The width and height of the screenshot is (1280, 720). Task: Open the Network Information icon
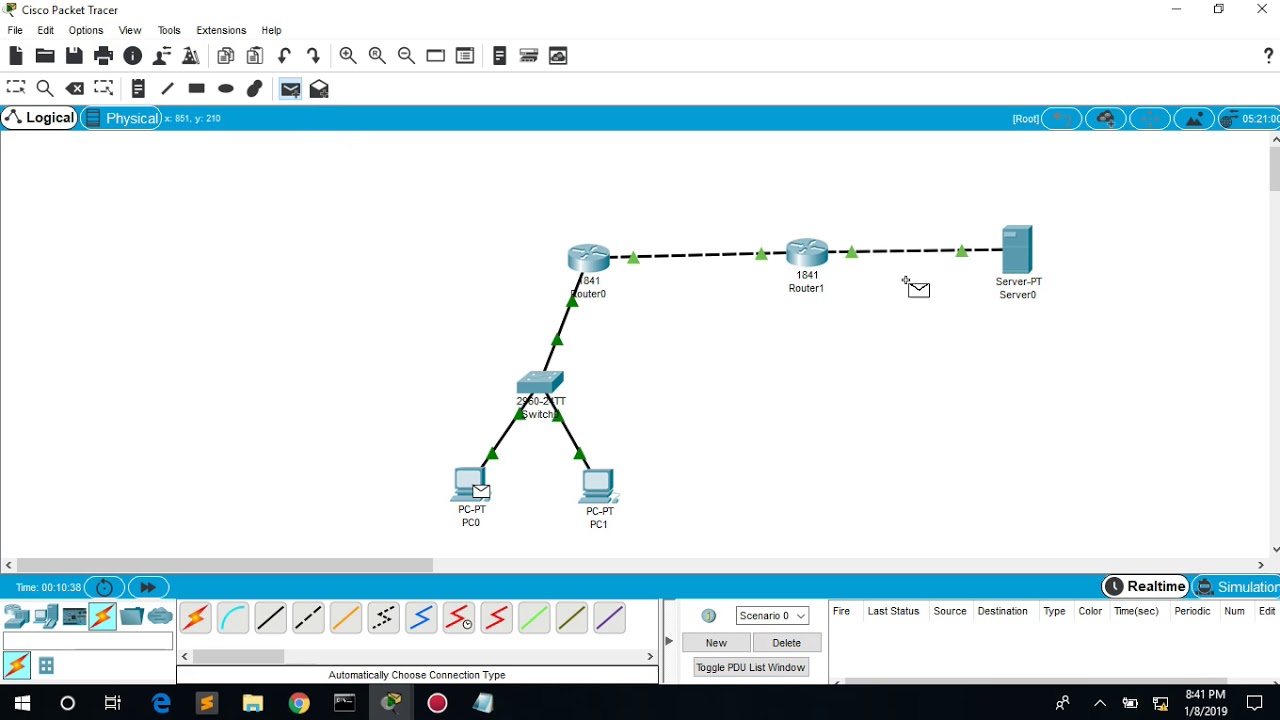[133, 56]
